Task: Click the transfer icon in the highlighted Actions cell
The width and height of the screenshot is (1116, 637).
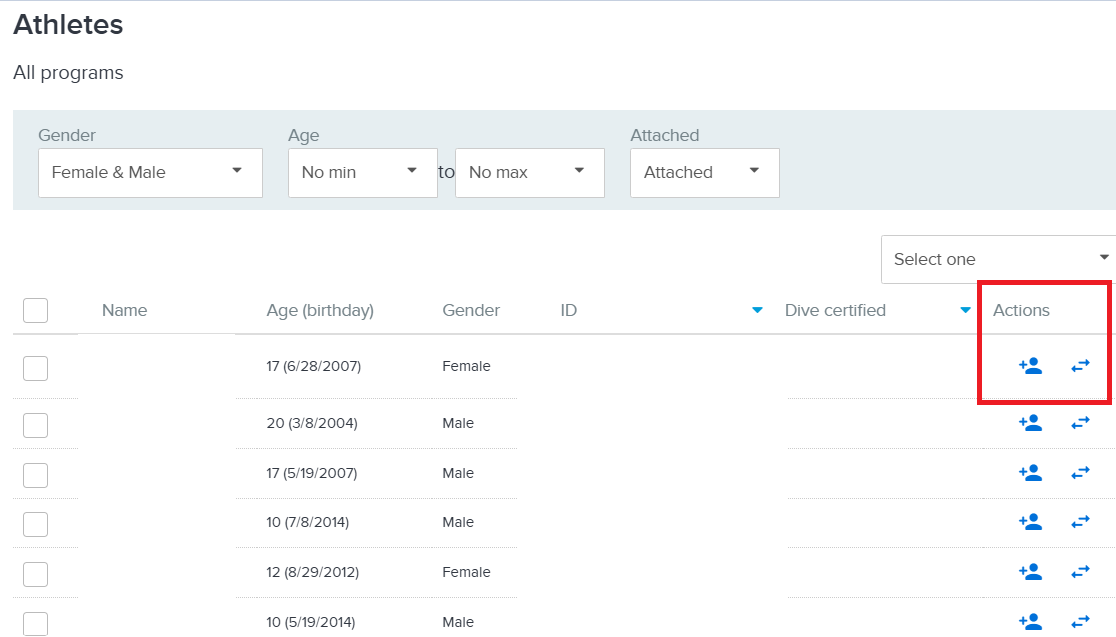Action: coord(1080,366)
